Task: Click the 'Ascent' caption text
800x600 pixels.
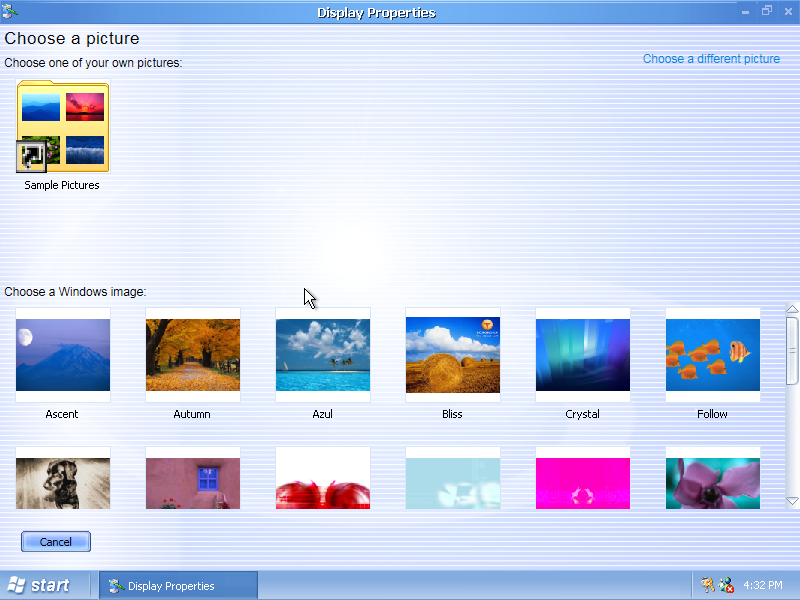Action: 62,414
